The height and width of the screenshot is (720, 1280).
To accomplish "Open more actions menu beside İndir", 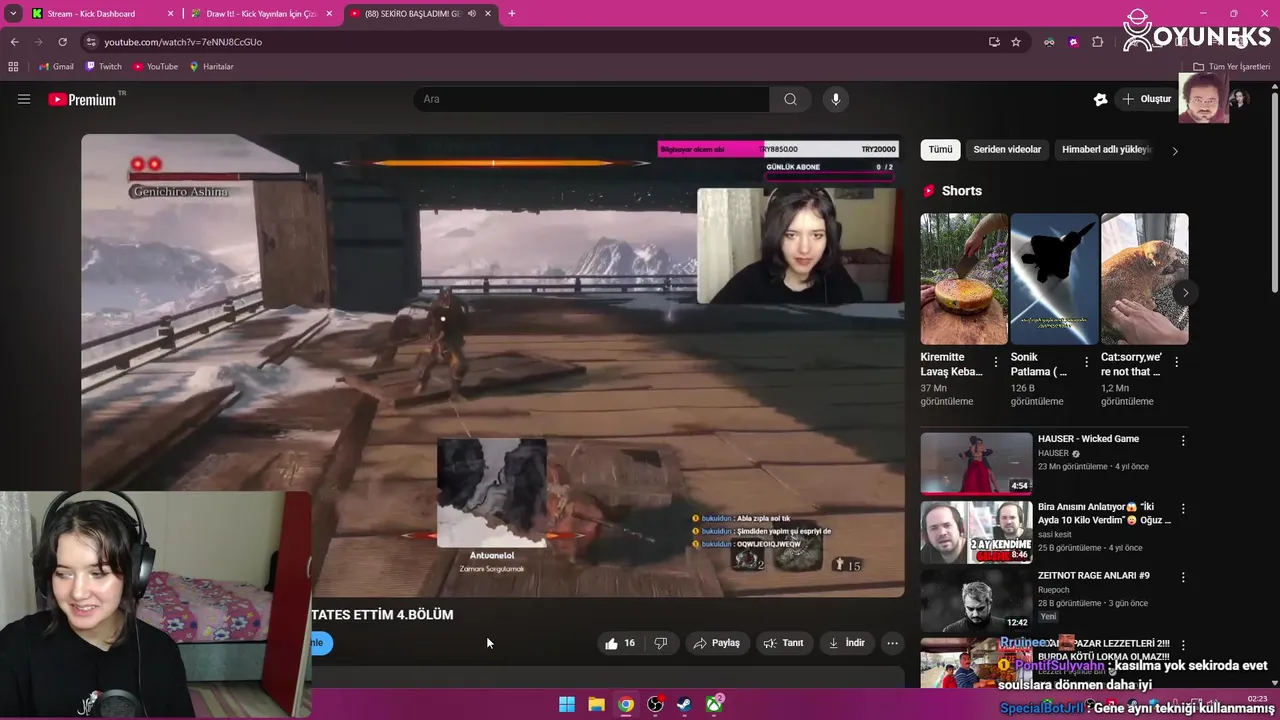I will click(x=892, y=643).
